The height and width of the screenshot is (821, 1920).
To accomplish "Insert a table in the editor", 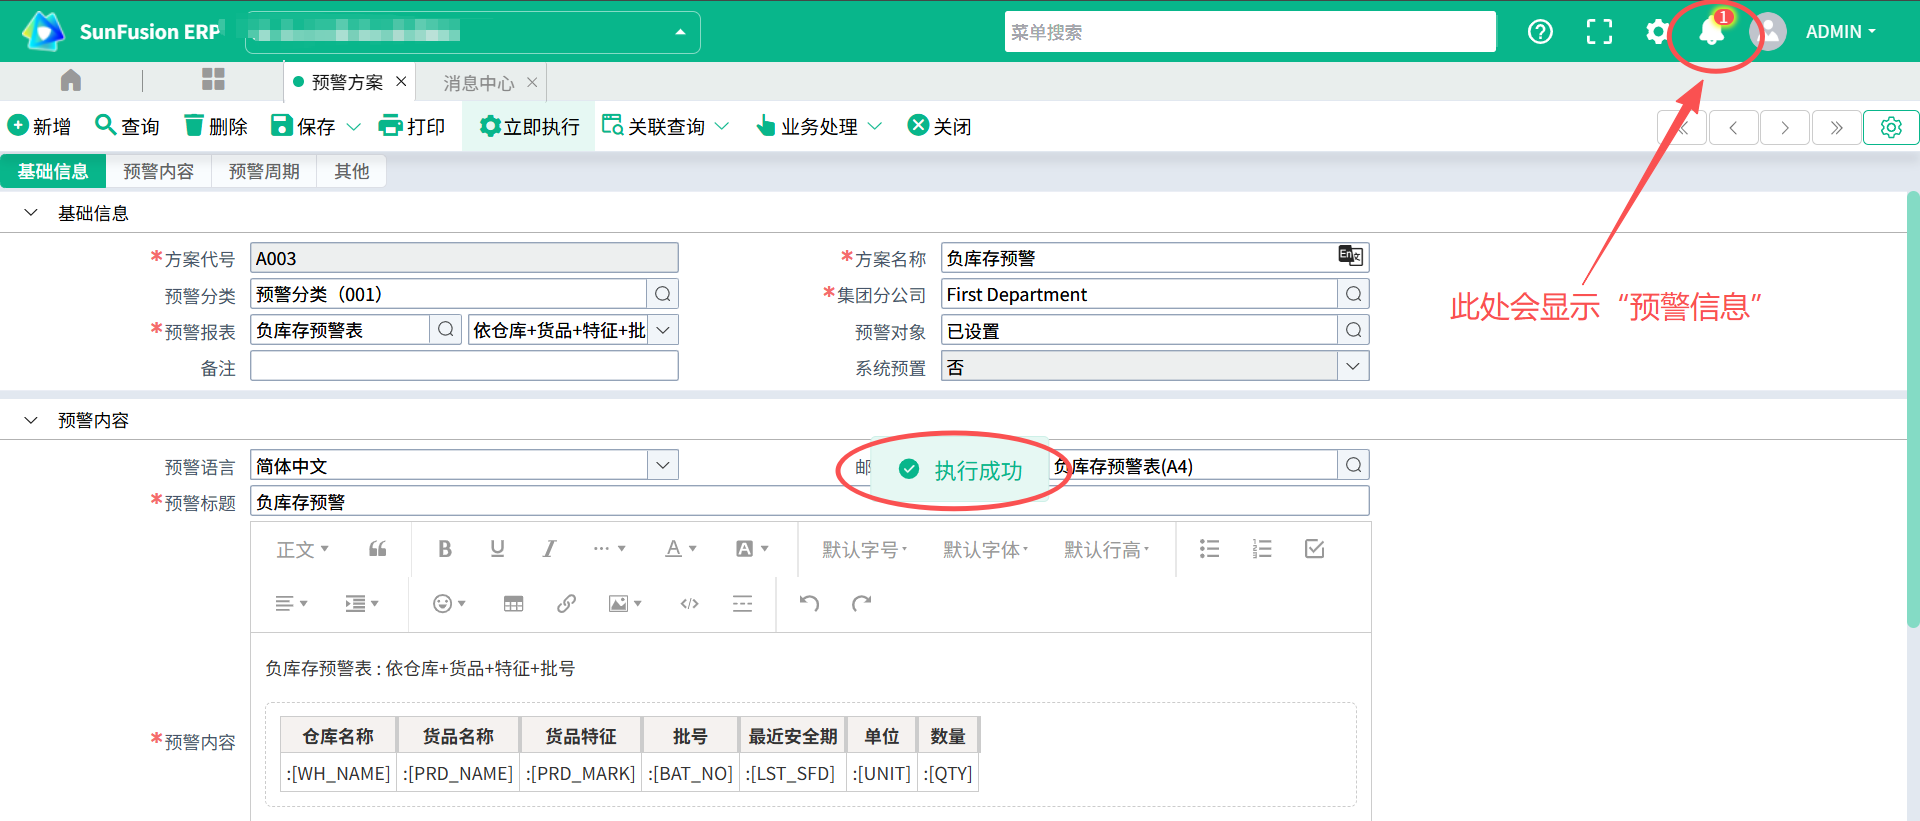I will click(x=513, y=603).
